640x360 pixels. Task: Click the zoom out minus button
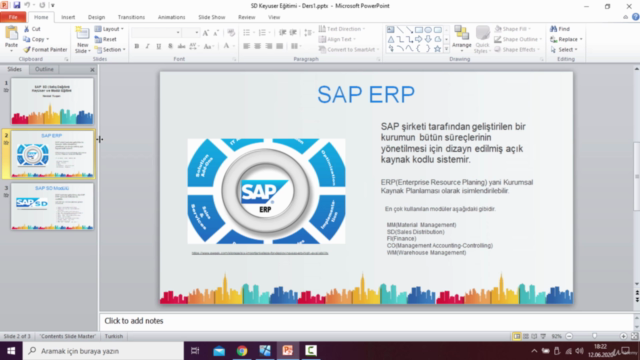569,336
